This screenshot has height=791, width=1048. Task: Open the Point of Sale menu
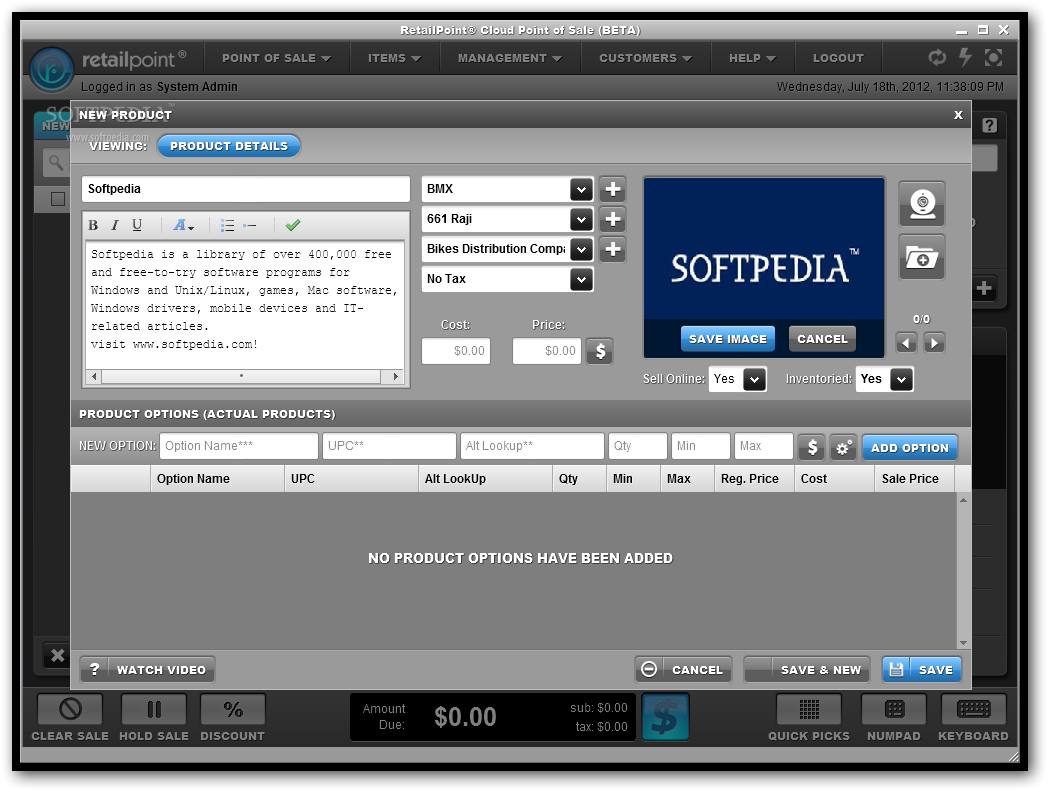click(277, 58)
